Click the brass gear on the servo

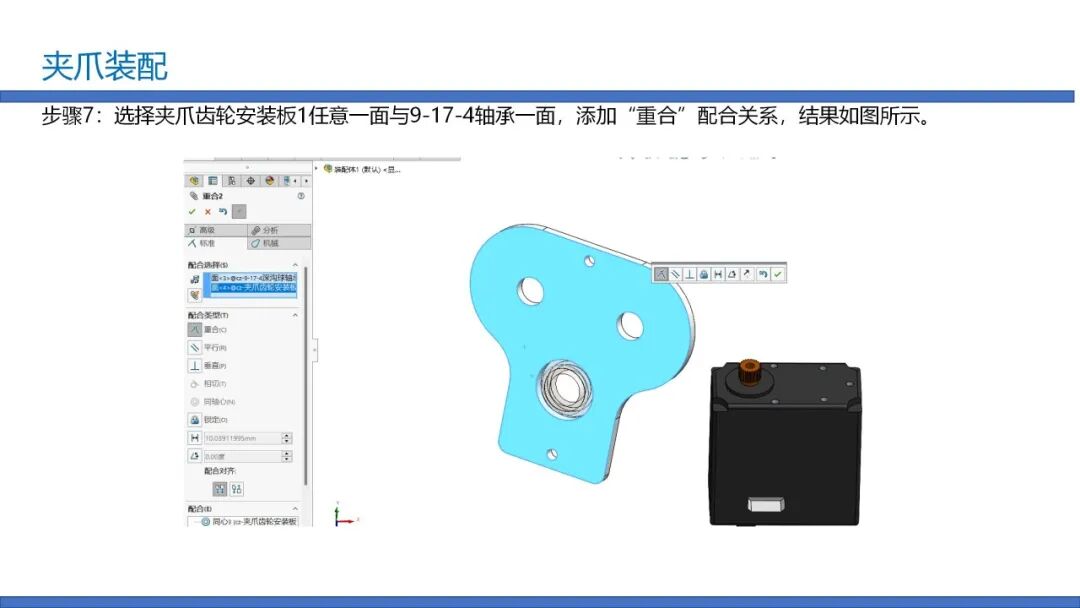[x=749, y=372]
